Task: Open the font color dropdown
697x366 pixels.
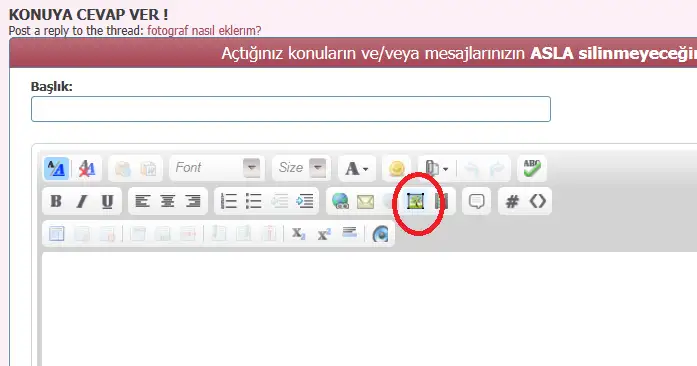Action: pos(357,169)
